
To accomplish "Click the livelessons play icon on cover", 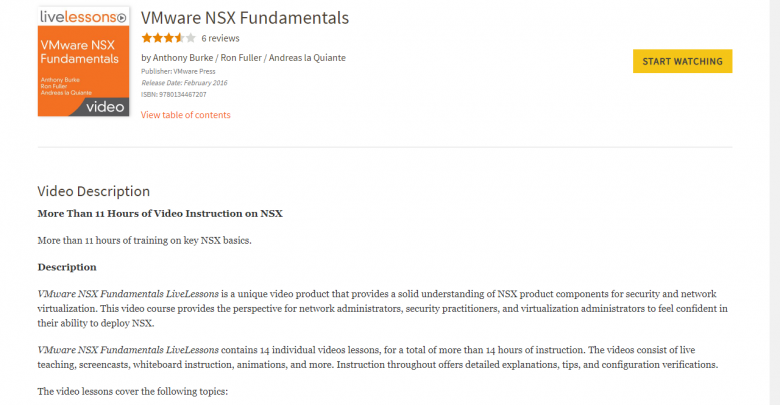I will point(122,18).
